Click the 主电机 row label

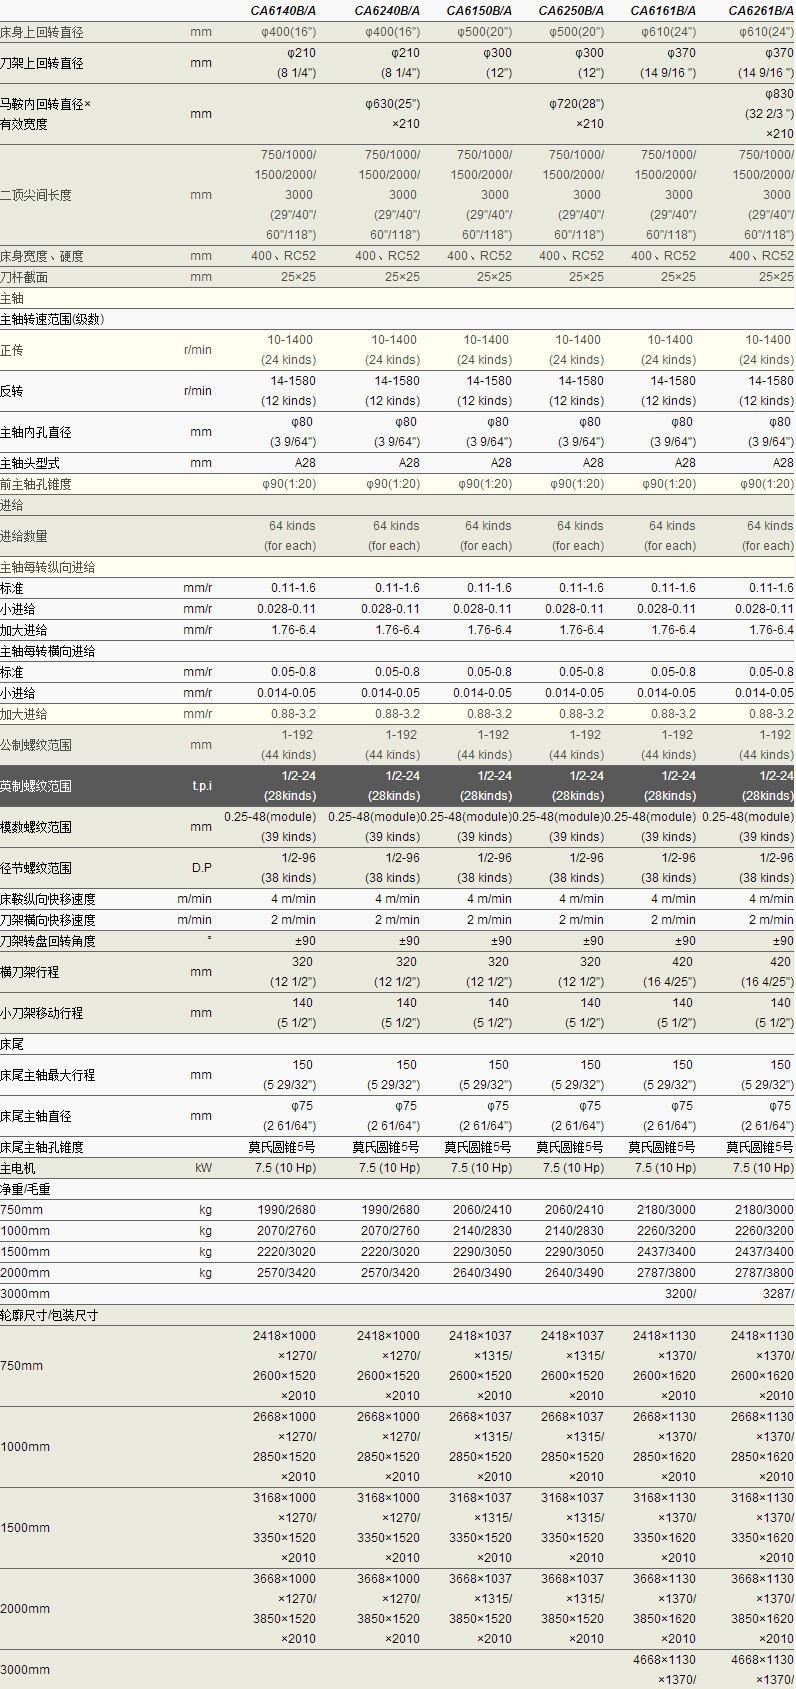point(18,1168)
